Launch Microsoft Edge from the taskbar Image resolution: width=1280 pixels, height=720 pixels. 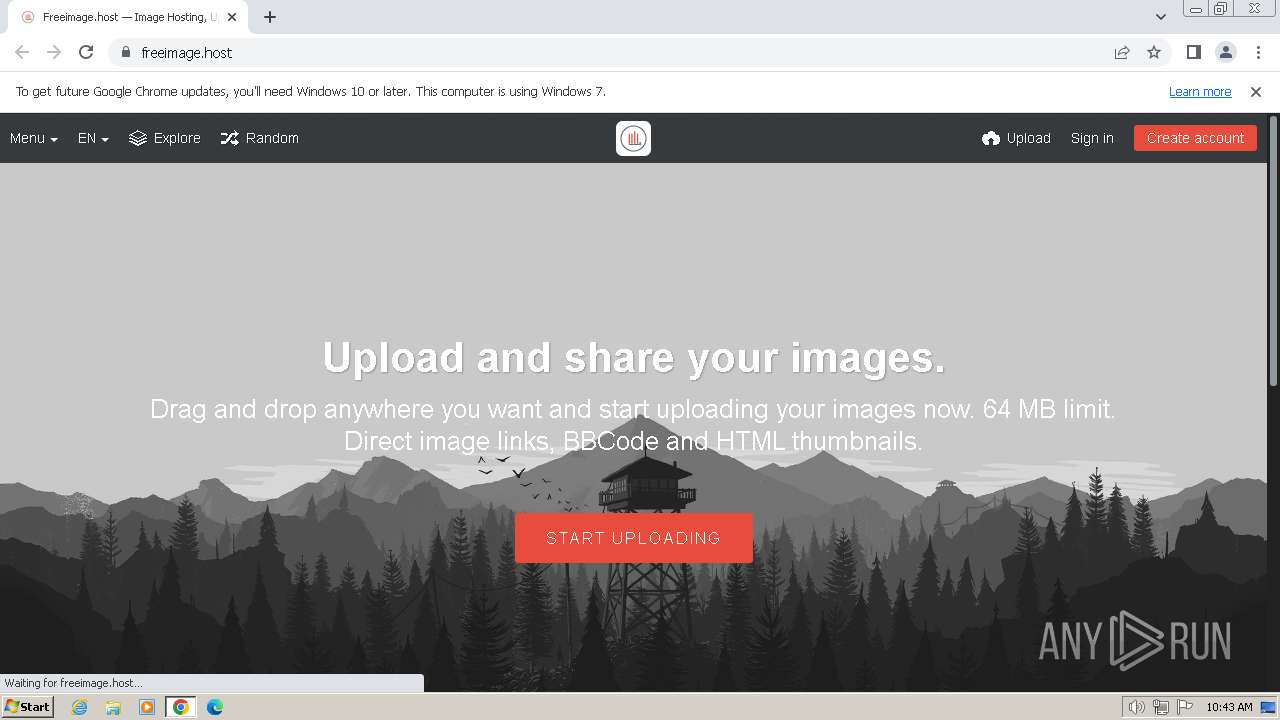(x=215, y=707)
